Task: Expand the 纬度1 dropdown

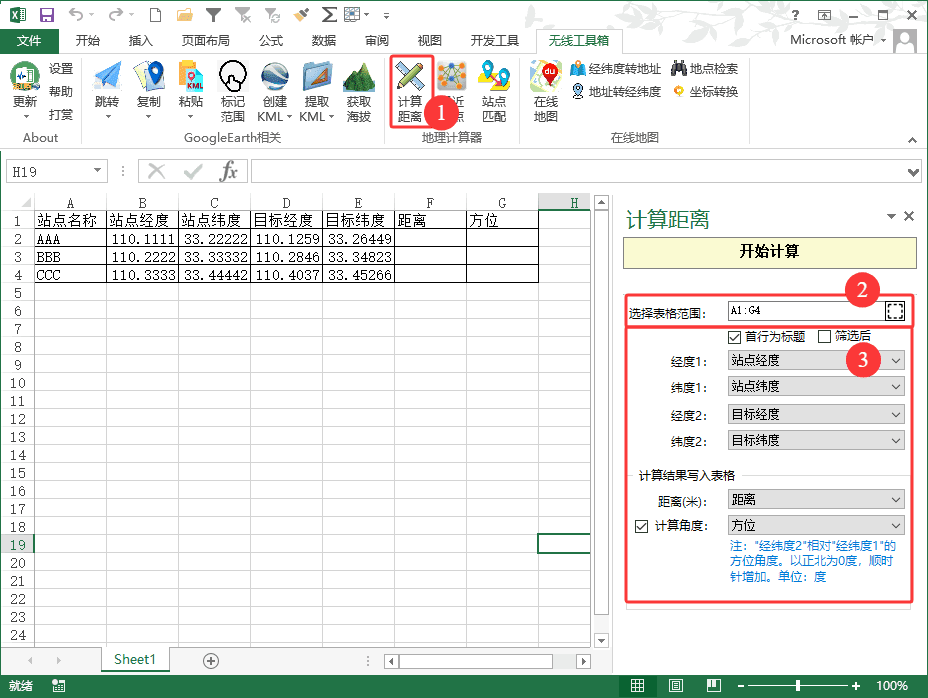Action: (x=895, y=387)
